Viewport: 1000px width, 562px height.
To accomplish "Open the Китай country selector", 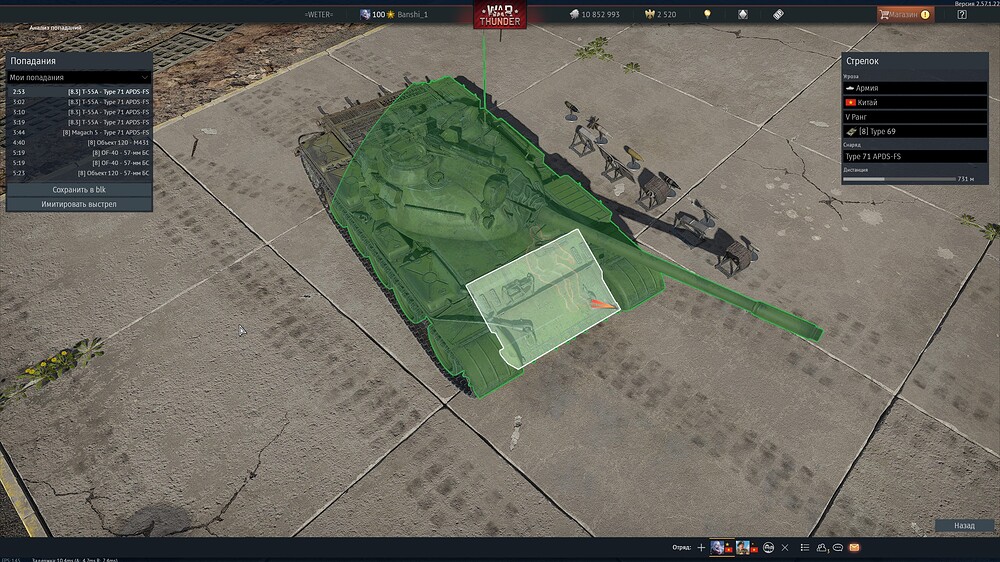I will coord(915,102).
